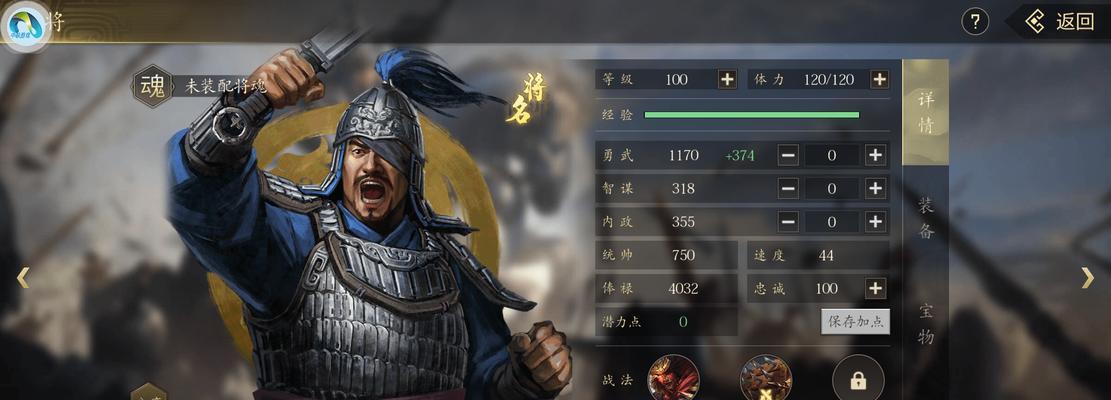
Task: Click the plus next to 等级 100
Action: click(x=727, y=79)
